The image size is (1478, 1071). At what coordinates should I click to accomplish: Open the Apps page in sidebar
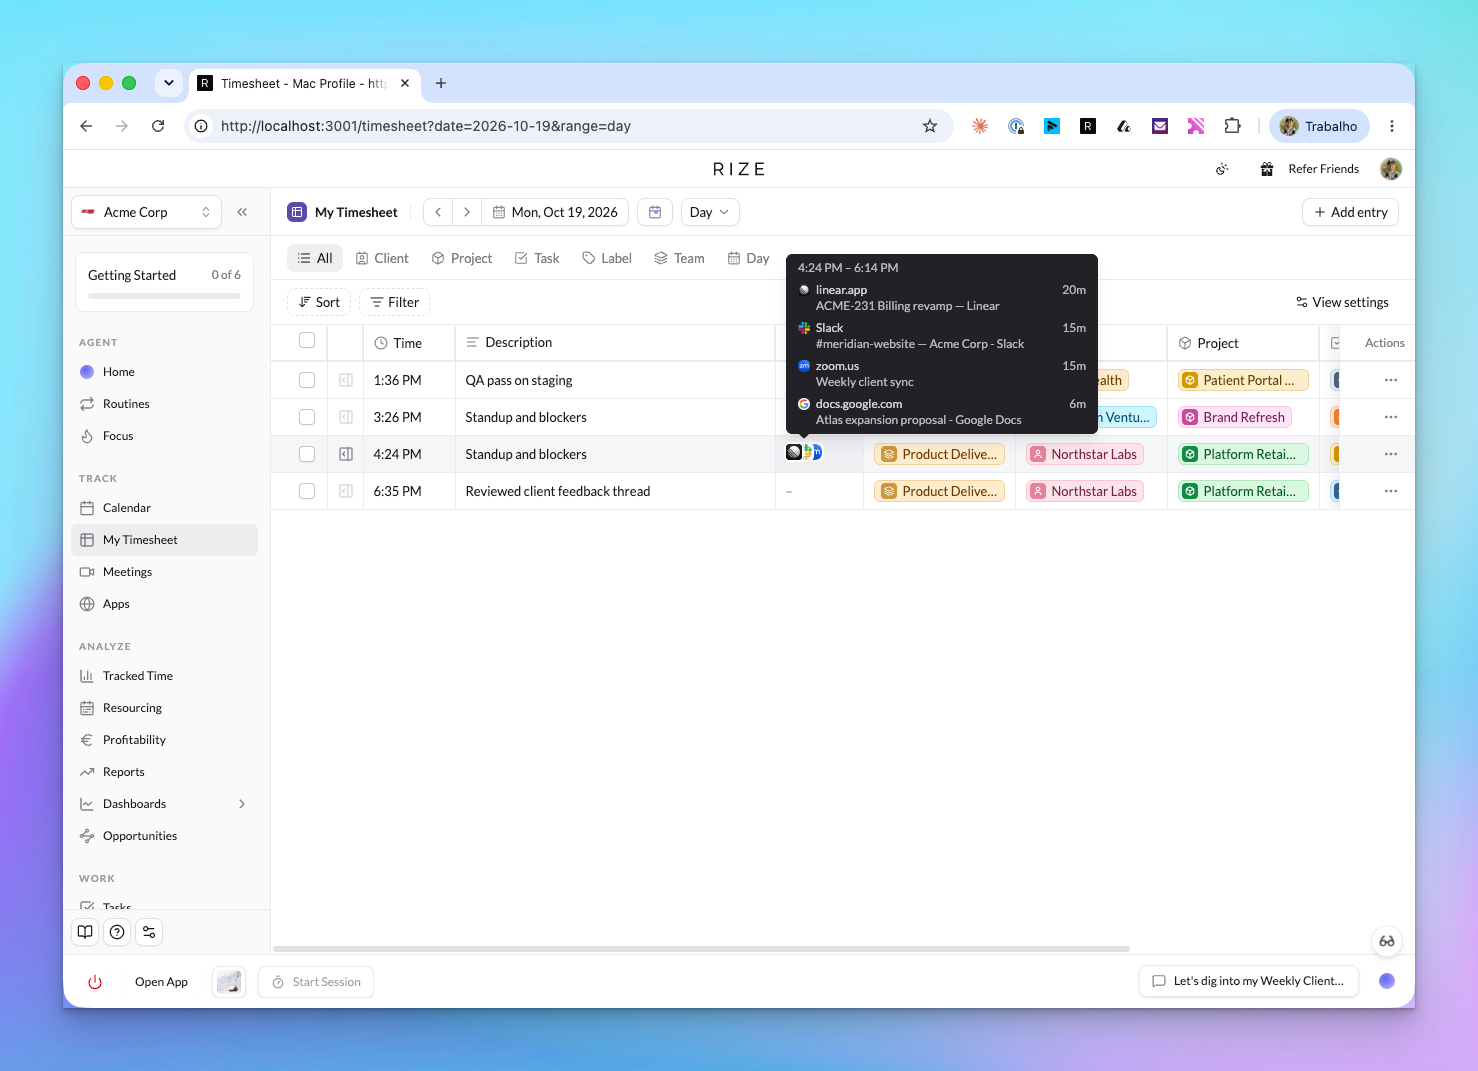164,604
